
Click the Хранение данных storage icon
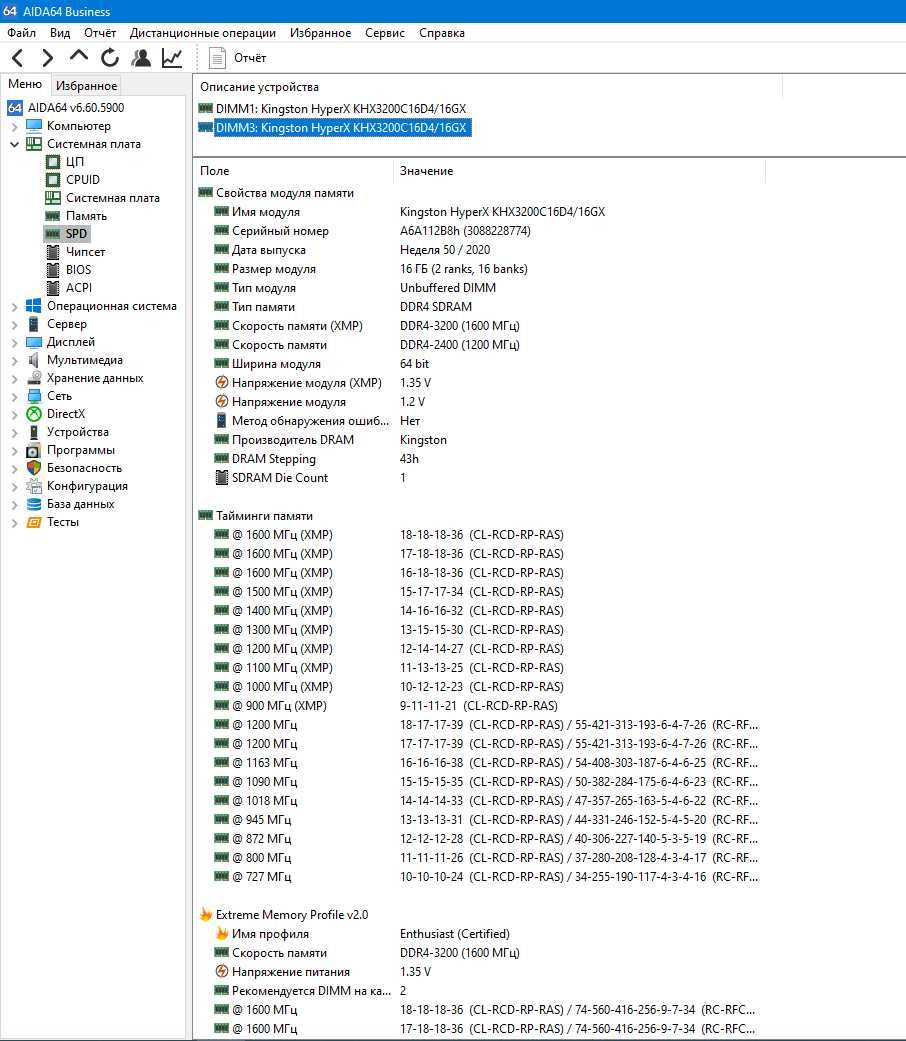tap(34, 378)
